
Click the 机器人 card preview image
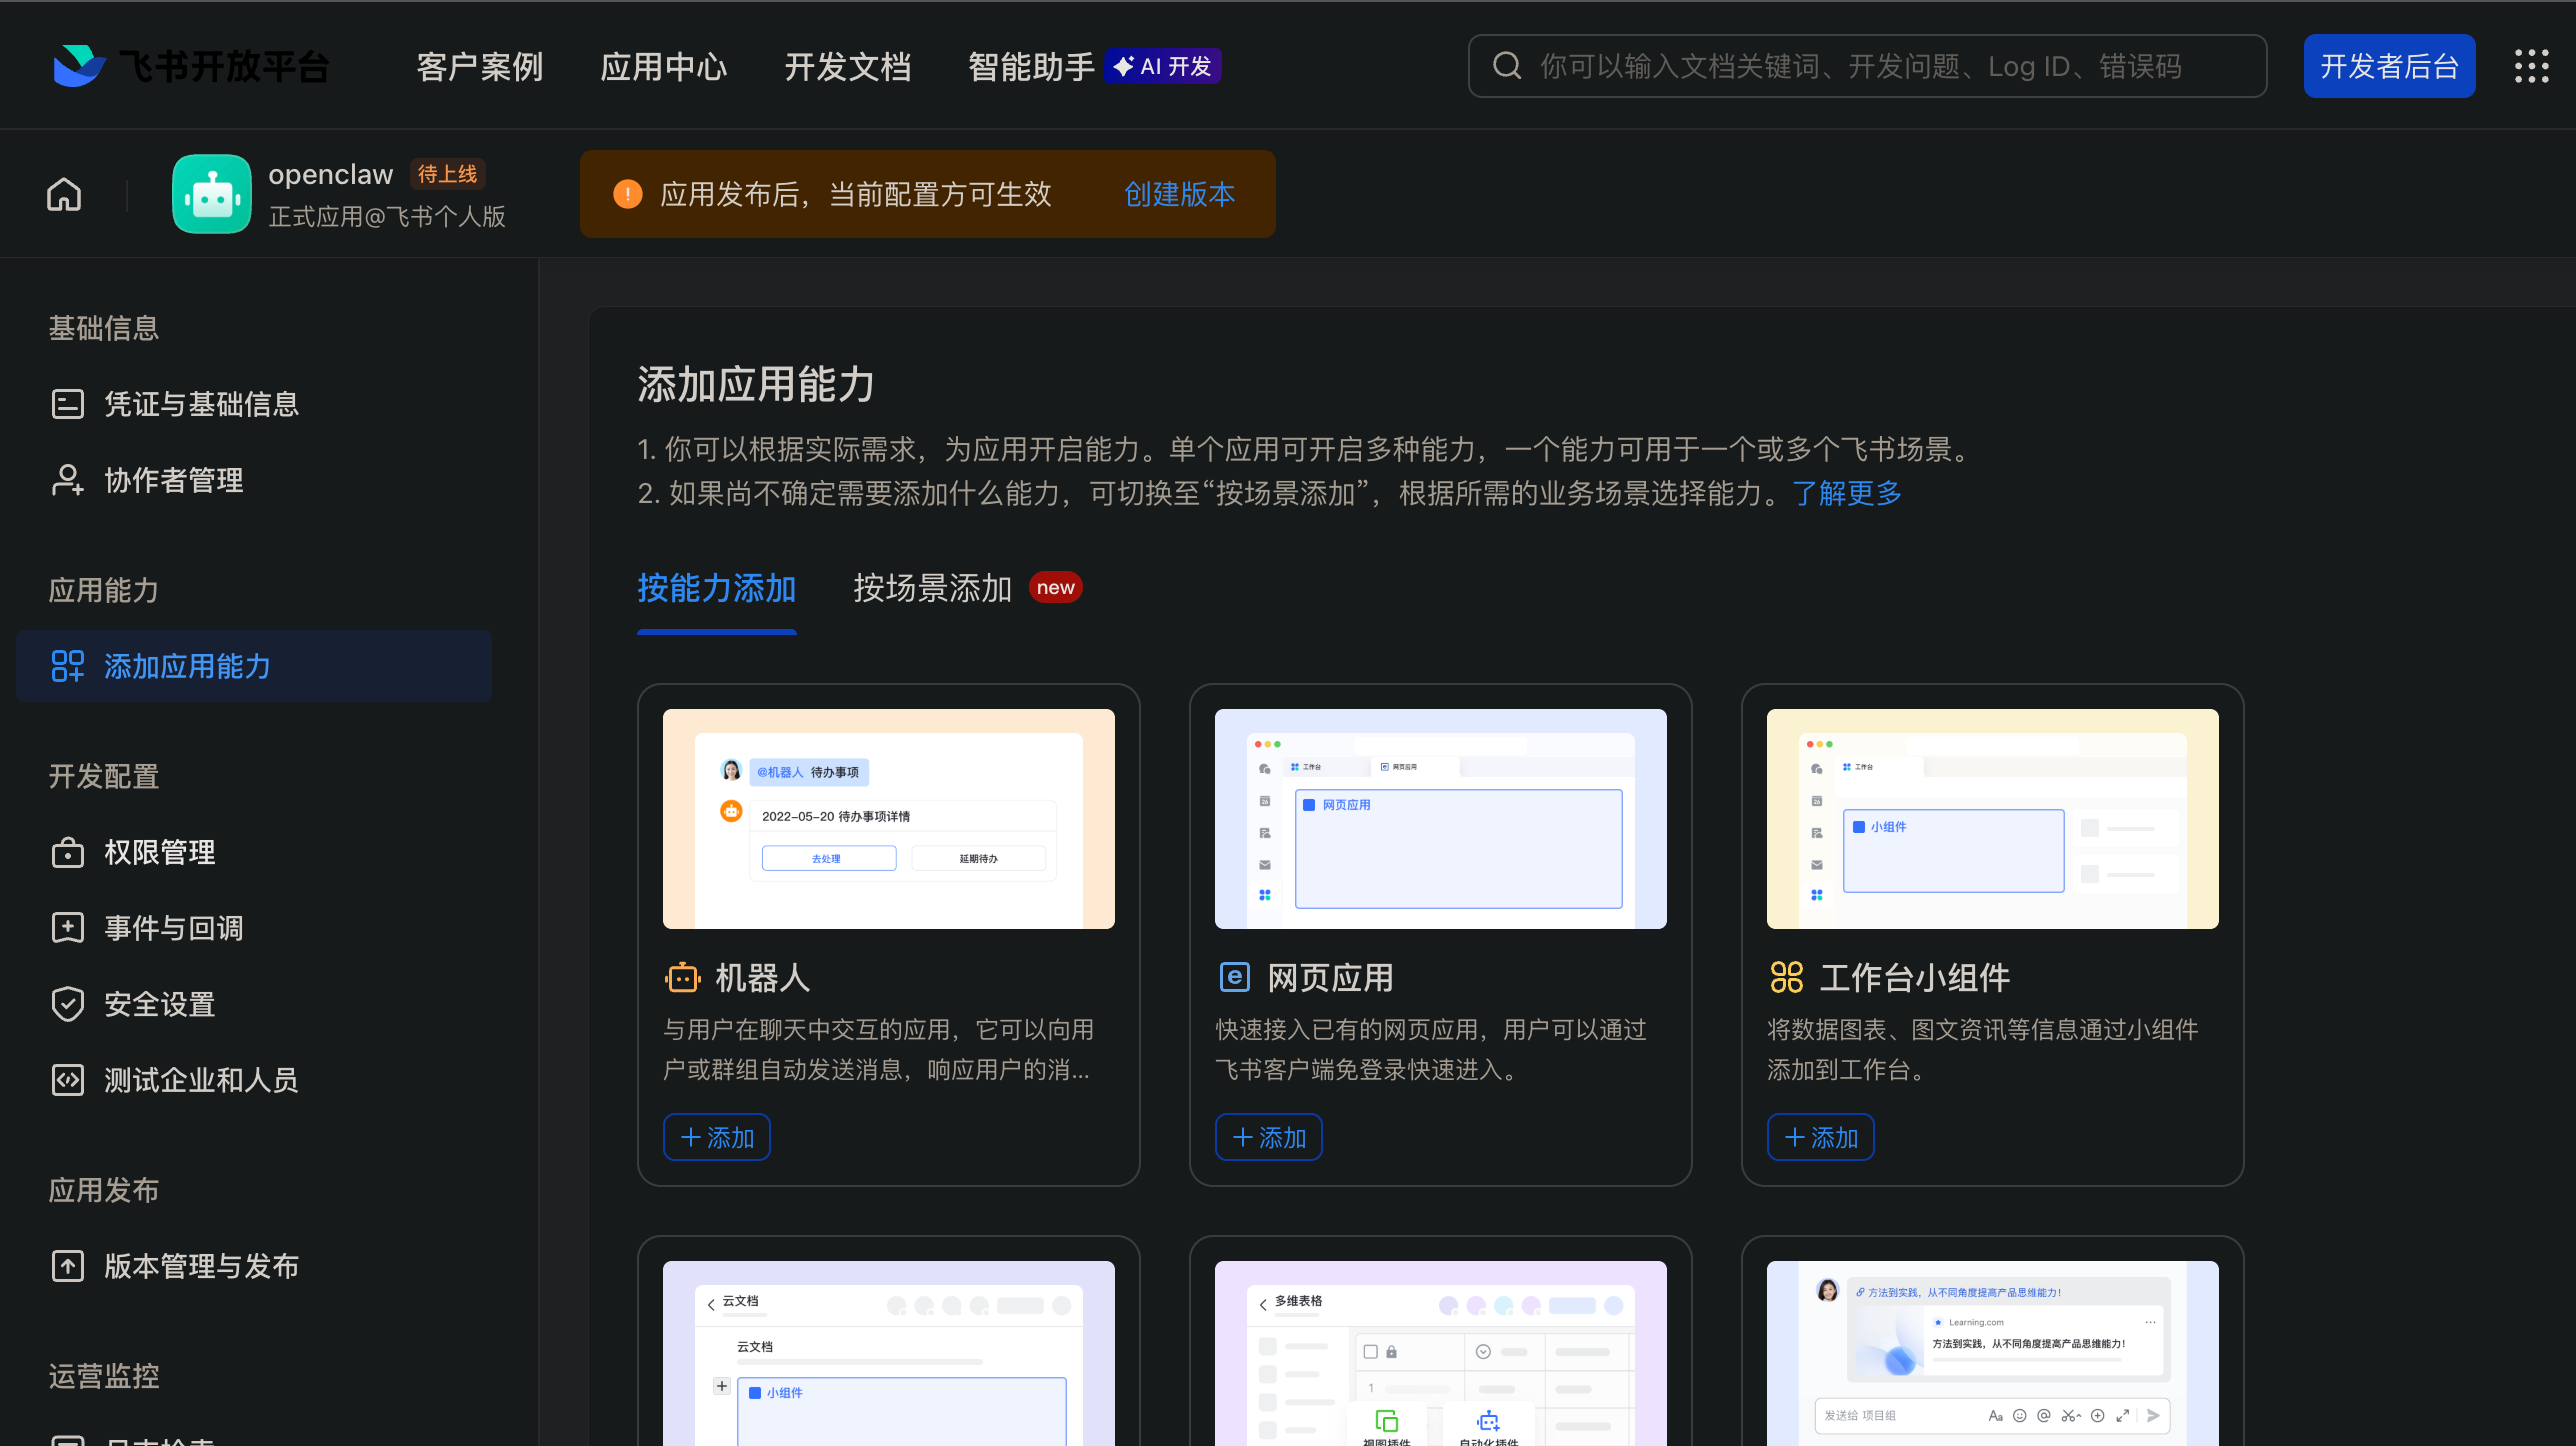click(x=889, y=819)
